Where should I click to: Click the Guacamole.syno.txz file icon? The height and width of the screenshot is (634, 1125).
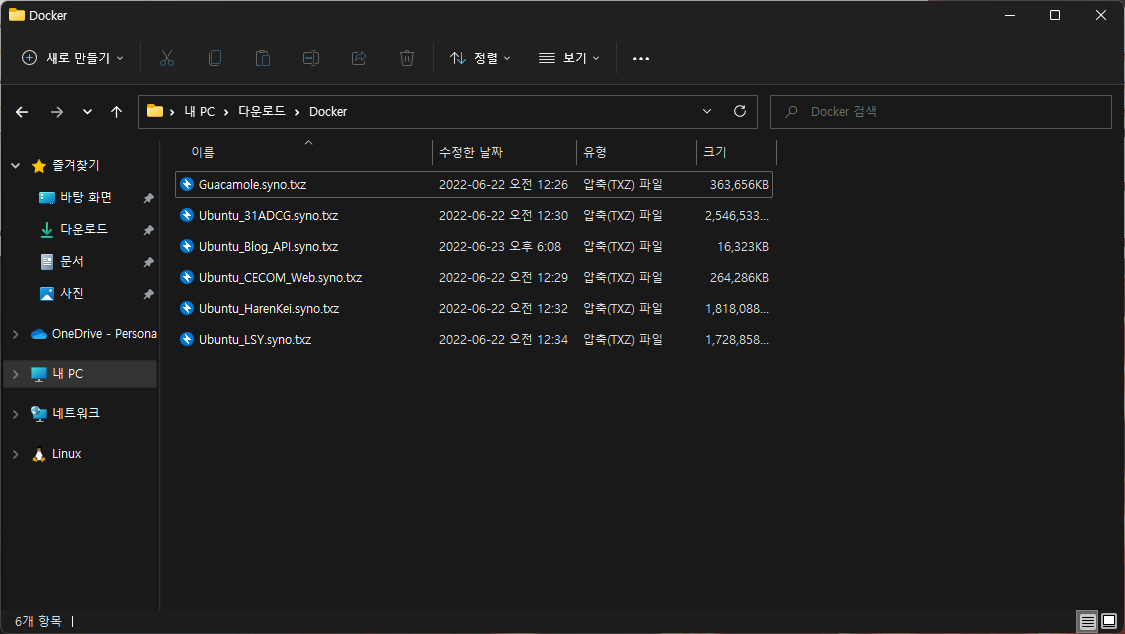pyautogui.click(x=187, y=184)
